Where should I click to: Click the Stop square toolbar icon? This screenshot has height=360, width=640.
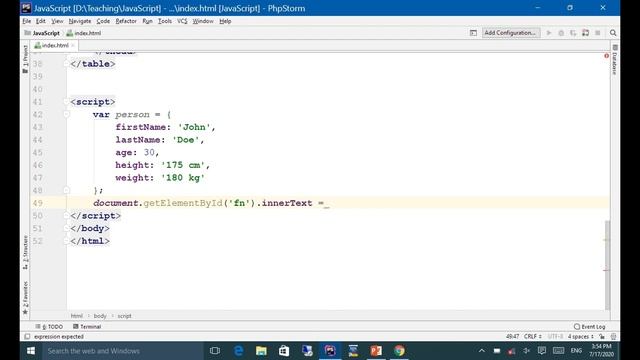tap(598, 33)
